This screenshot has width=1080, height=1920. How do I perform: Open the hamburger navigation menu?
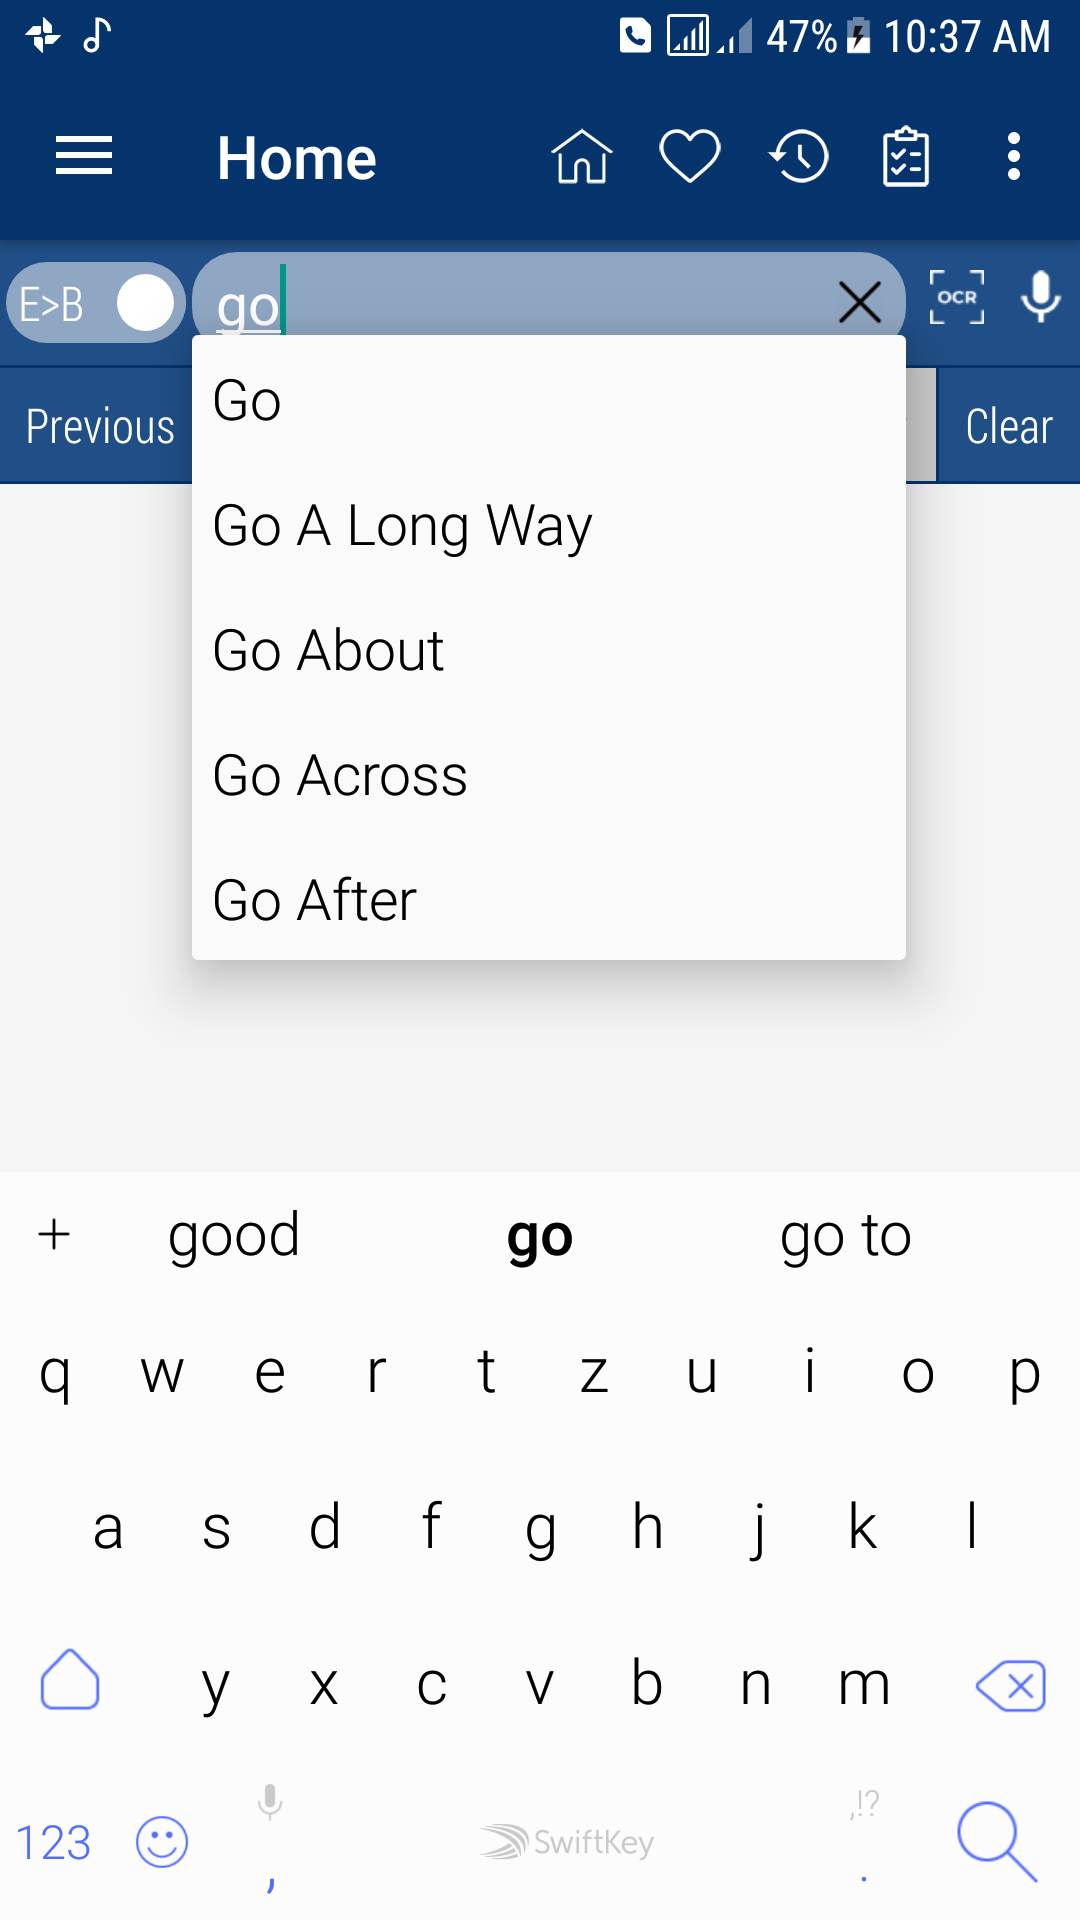pos(84,157)
